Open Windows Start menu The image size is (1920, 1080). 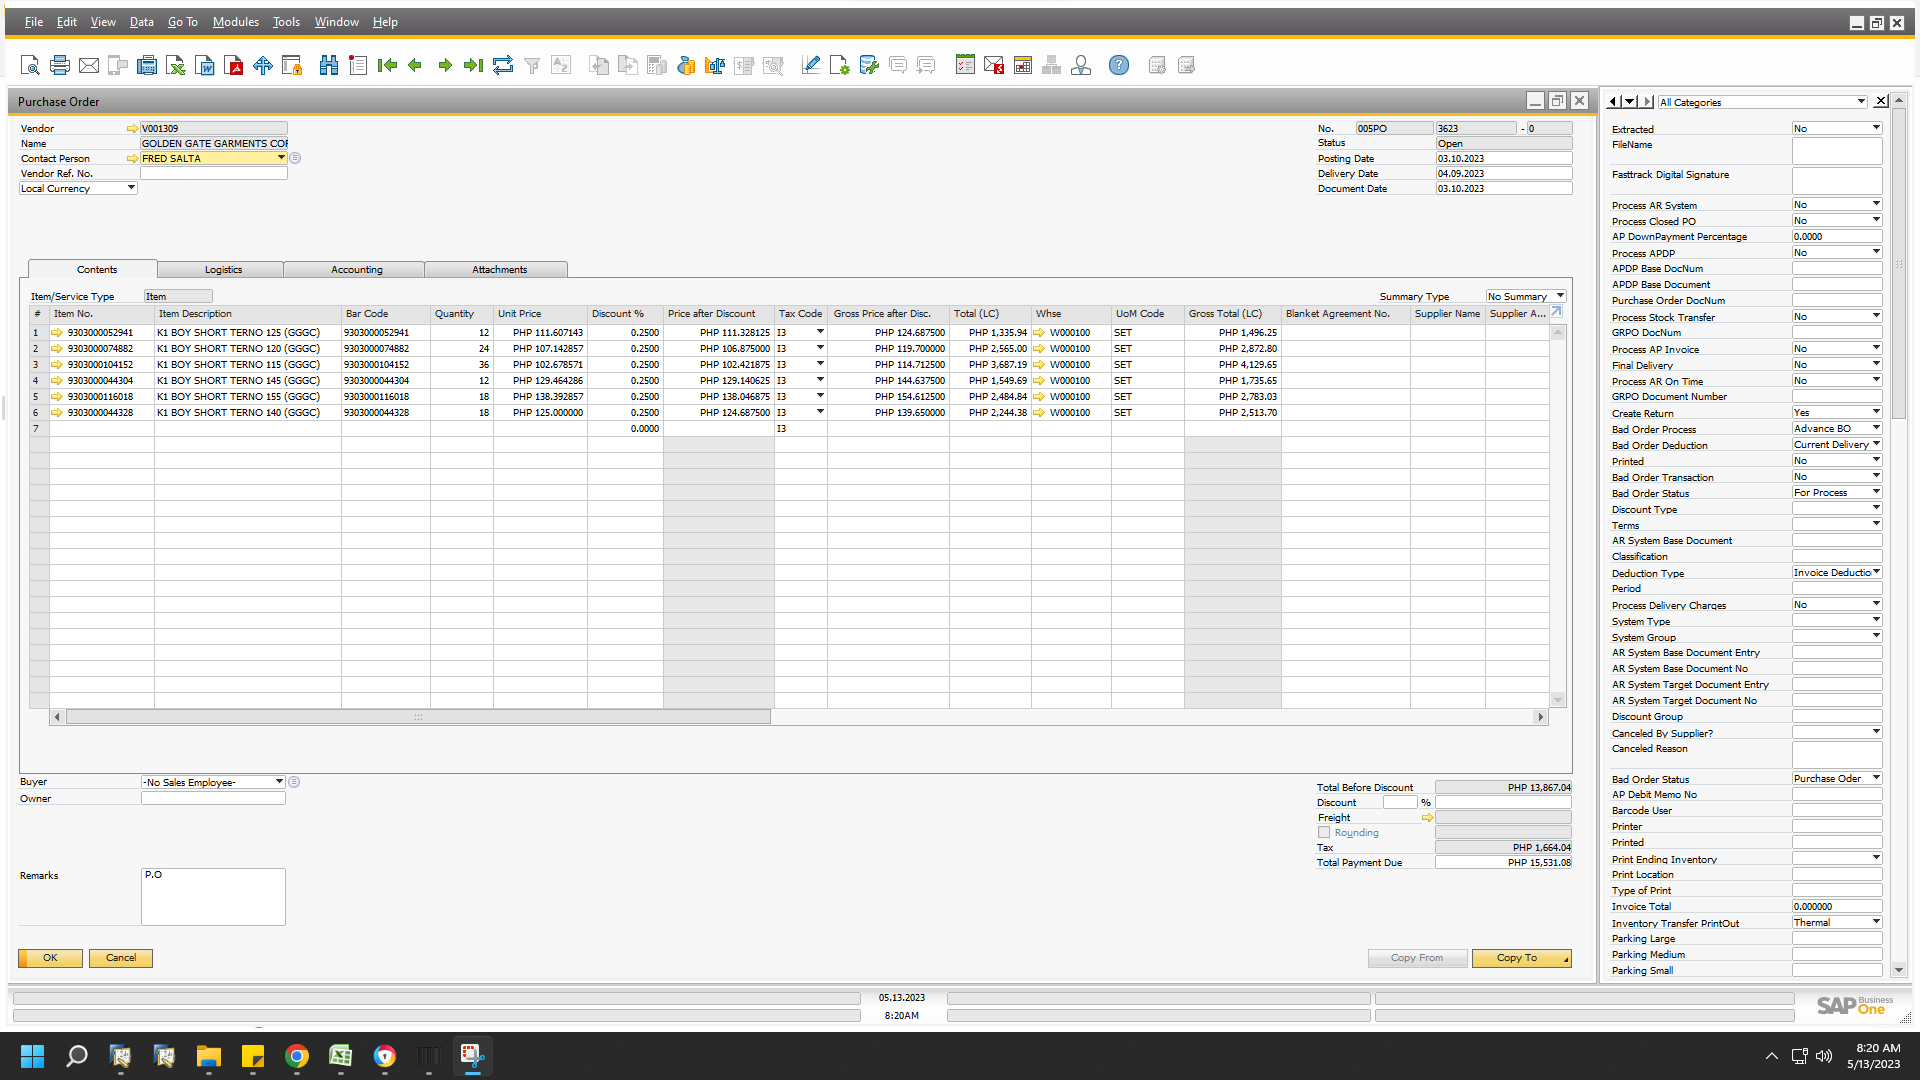[32, 1056]
